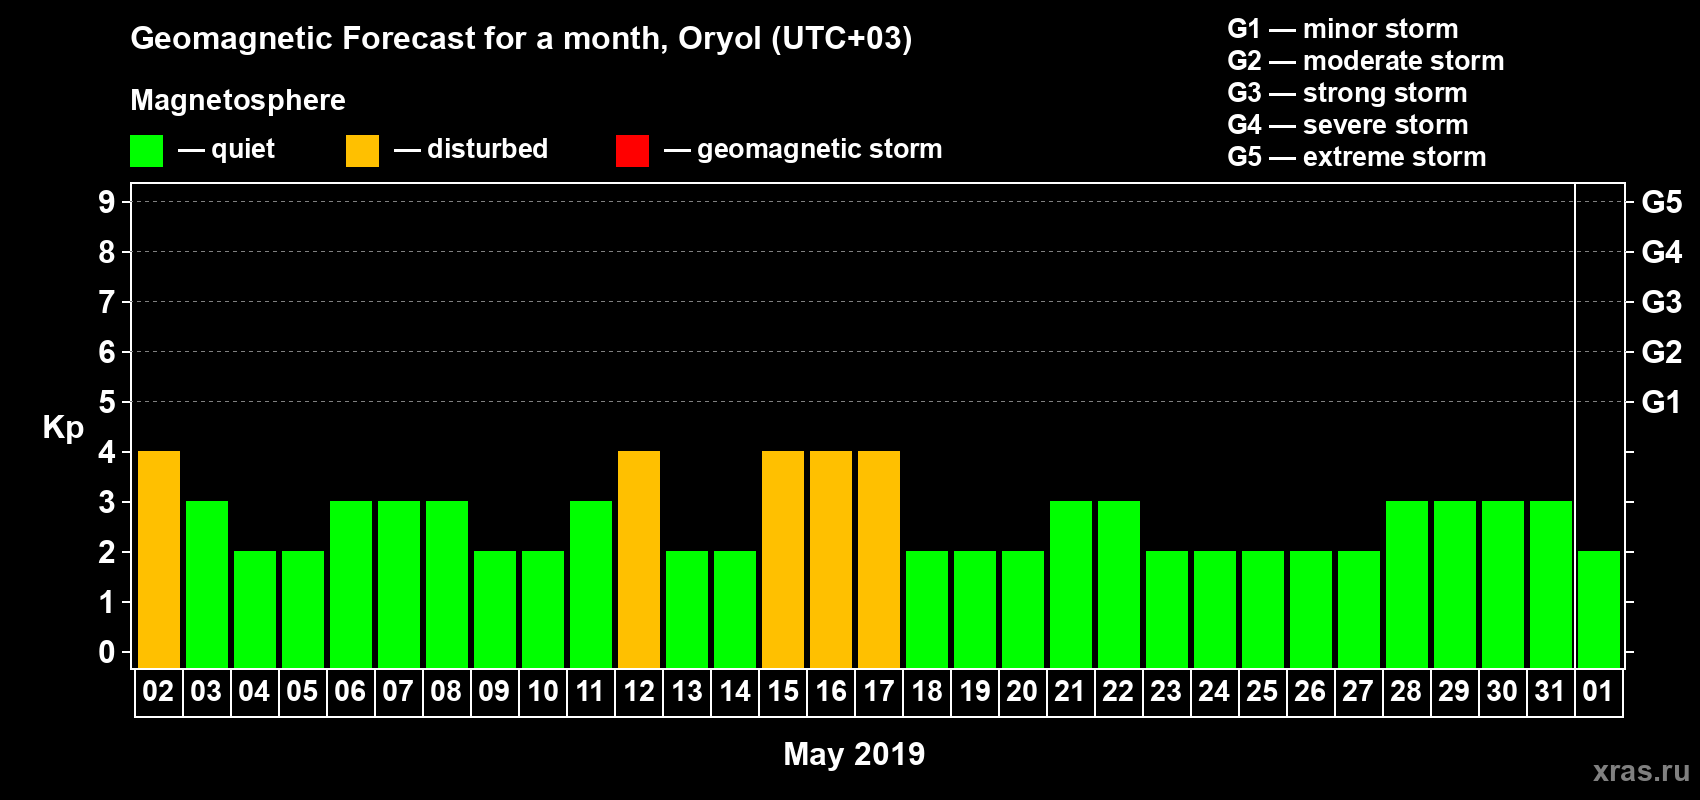Click the 'quiet' legend text
This screenshot has width=1700, height=800.
(243, 149)
